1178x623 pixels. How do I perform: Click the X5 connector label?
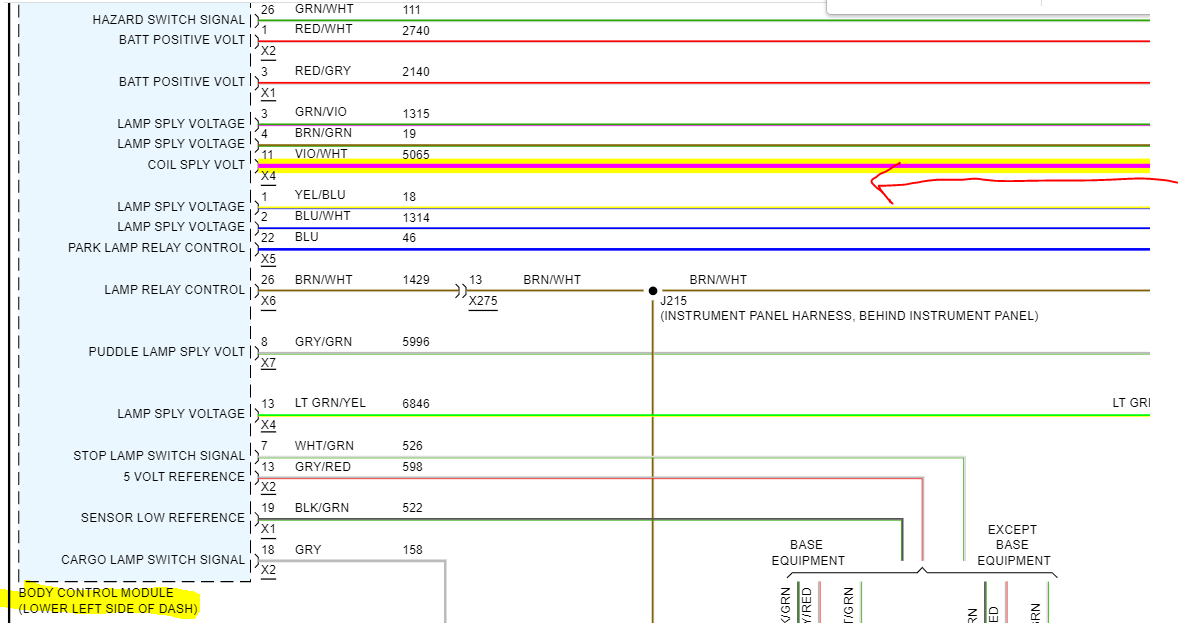coord(268,259)
